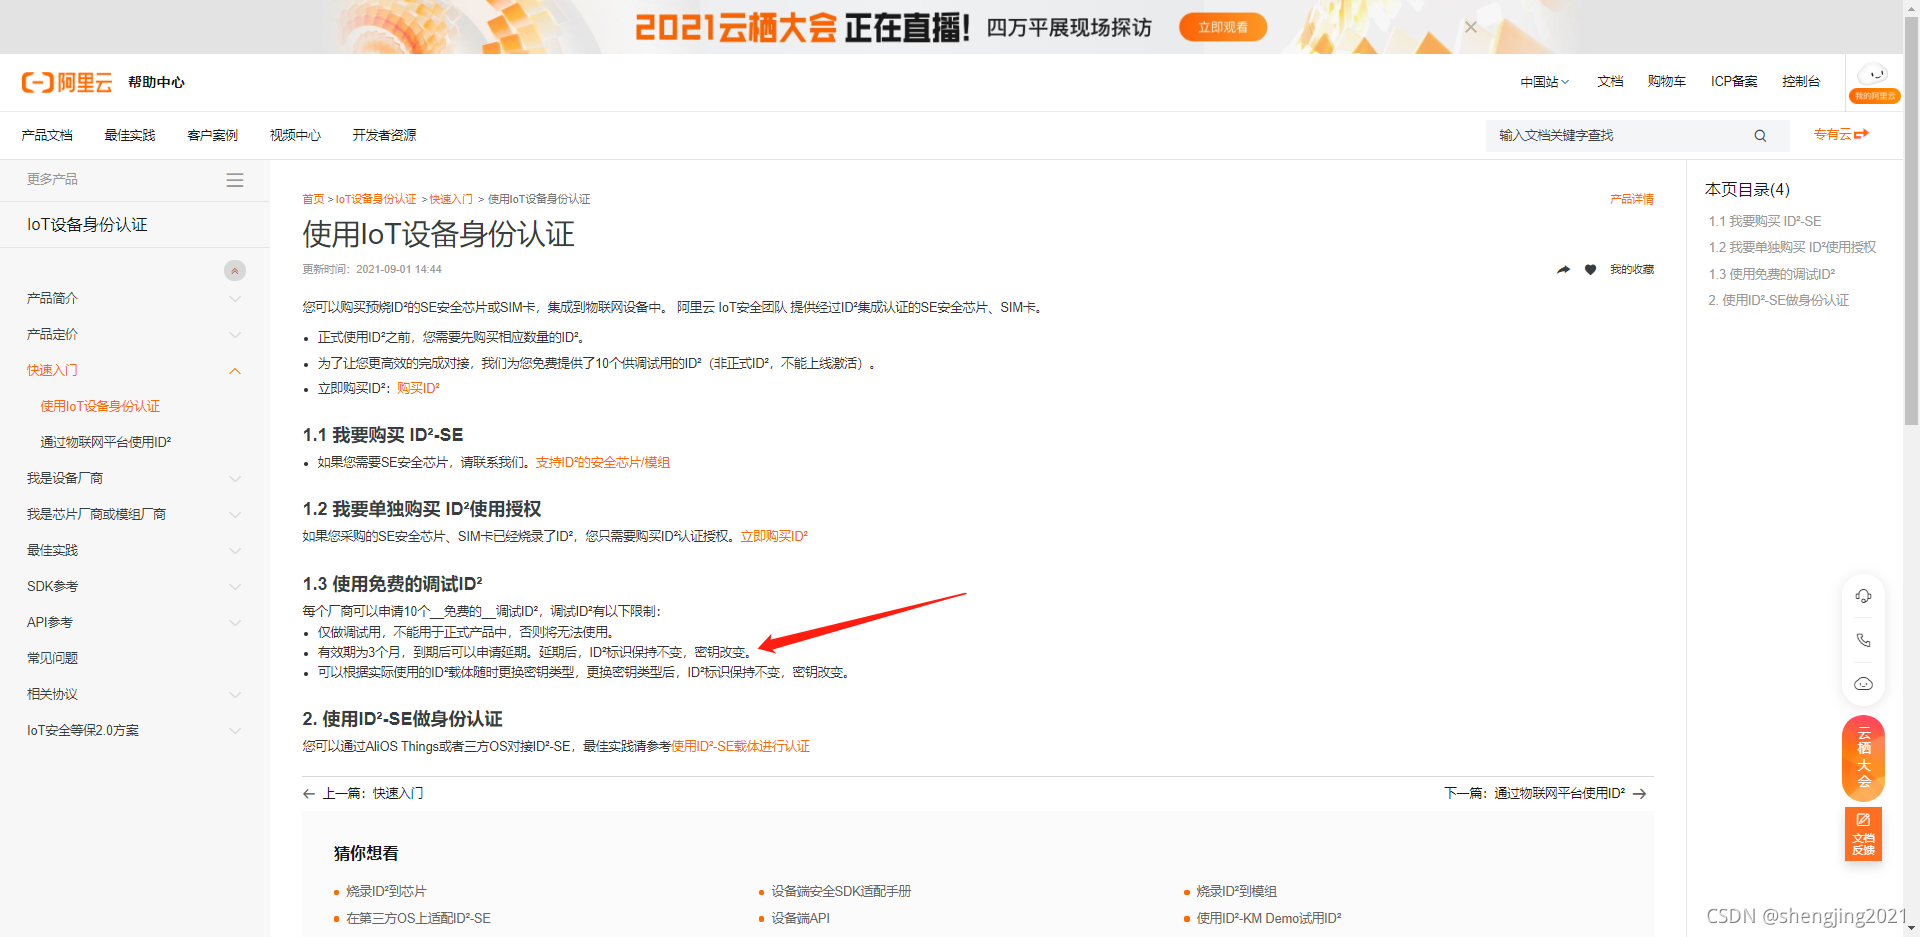This screenshot has height=937, width=1920.
Task: Click the phone contact icon
Action: click(x=1863, y=640)
